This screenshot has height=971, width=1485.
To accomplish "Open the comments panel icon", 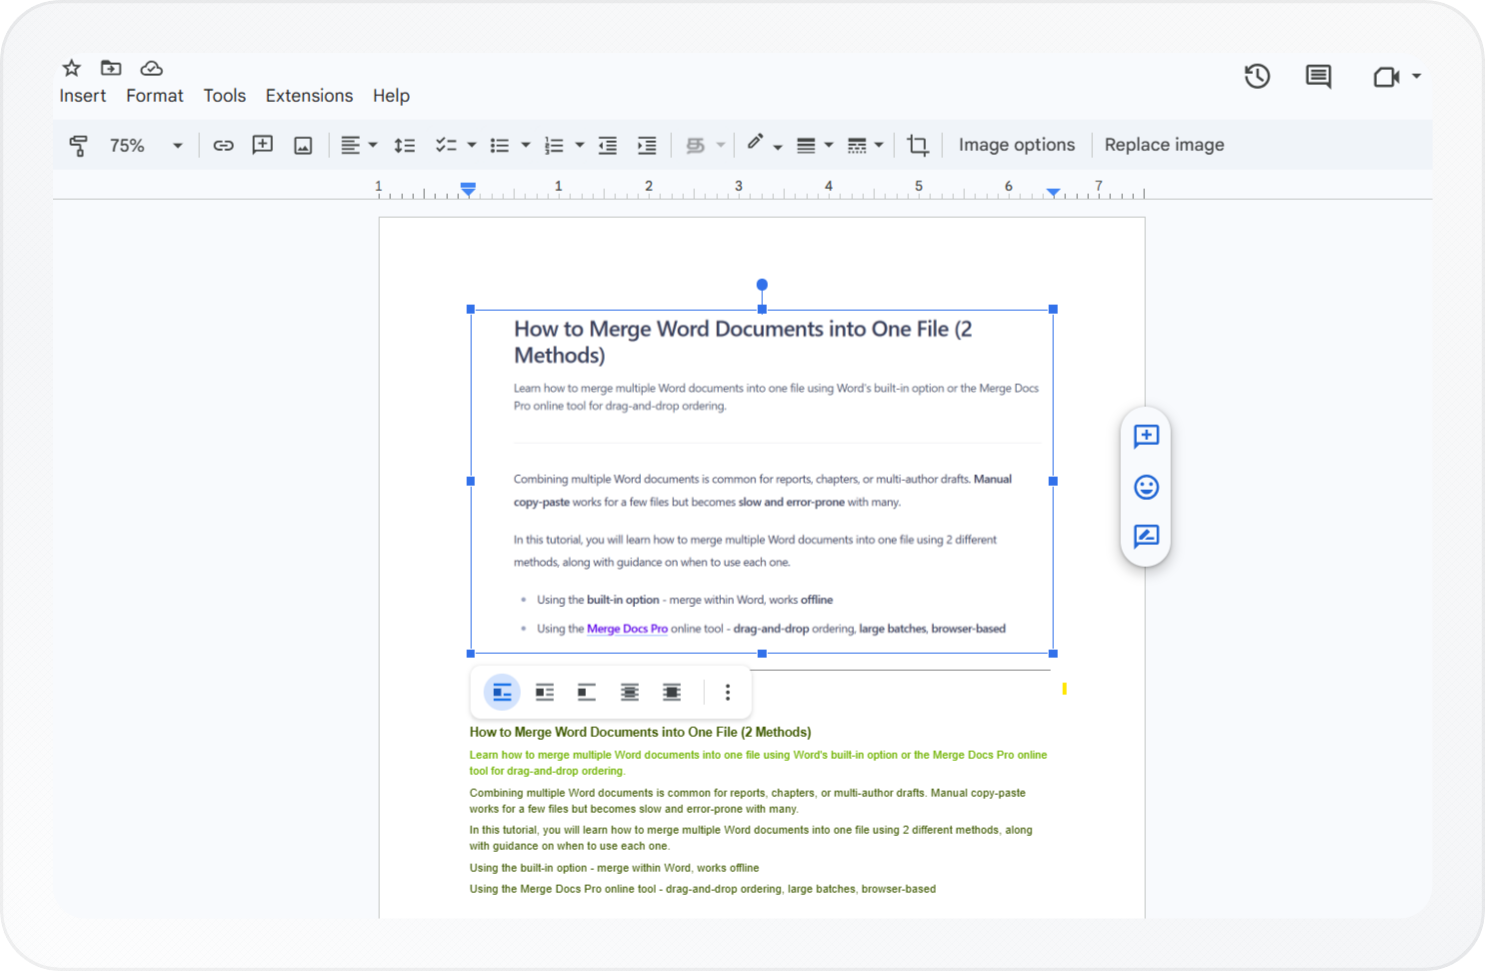I will coord(1318,76).
